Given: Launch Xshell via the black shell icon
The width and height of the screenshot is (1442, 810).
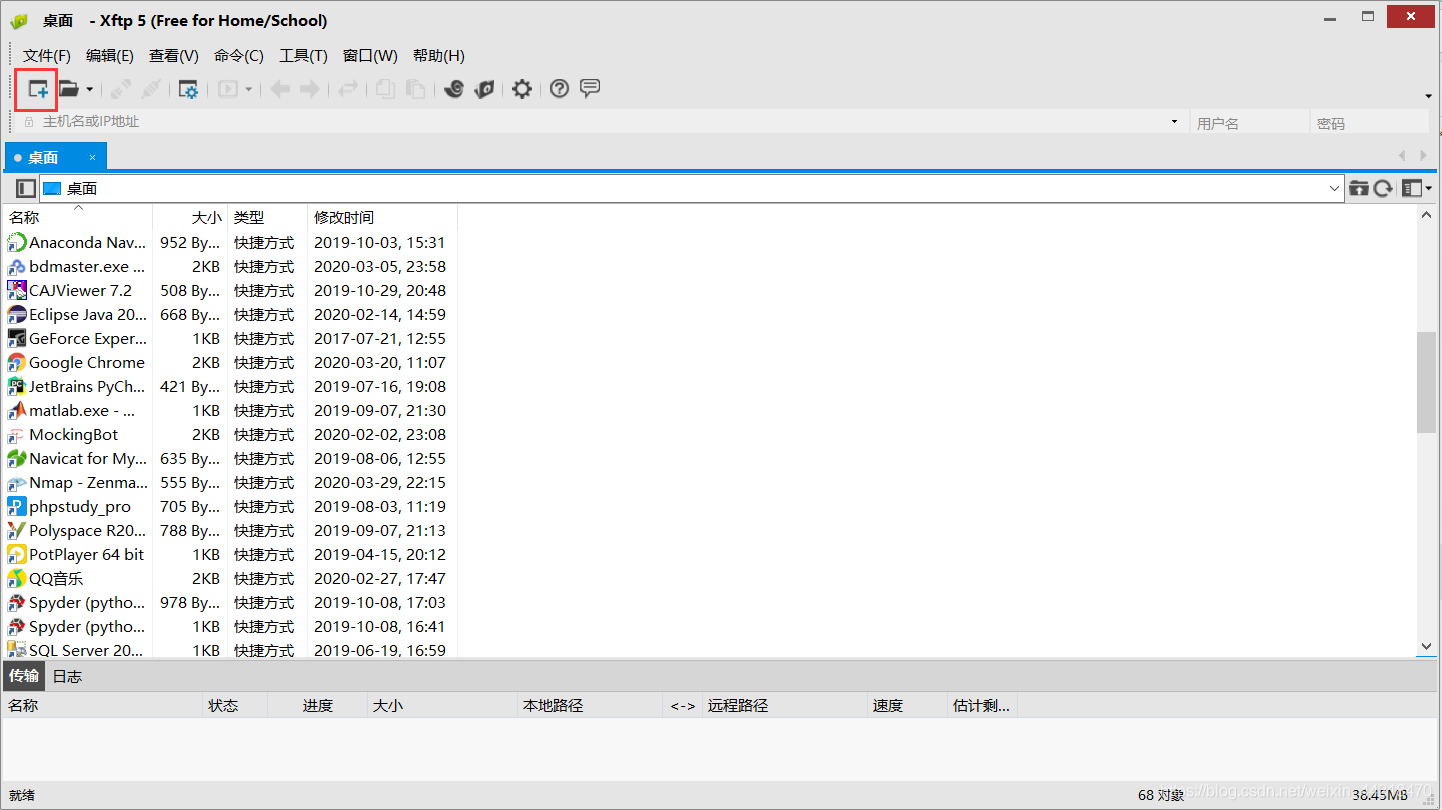Looking at the screenshot, I should tap(454, 89).
